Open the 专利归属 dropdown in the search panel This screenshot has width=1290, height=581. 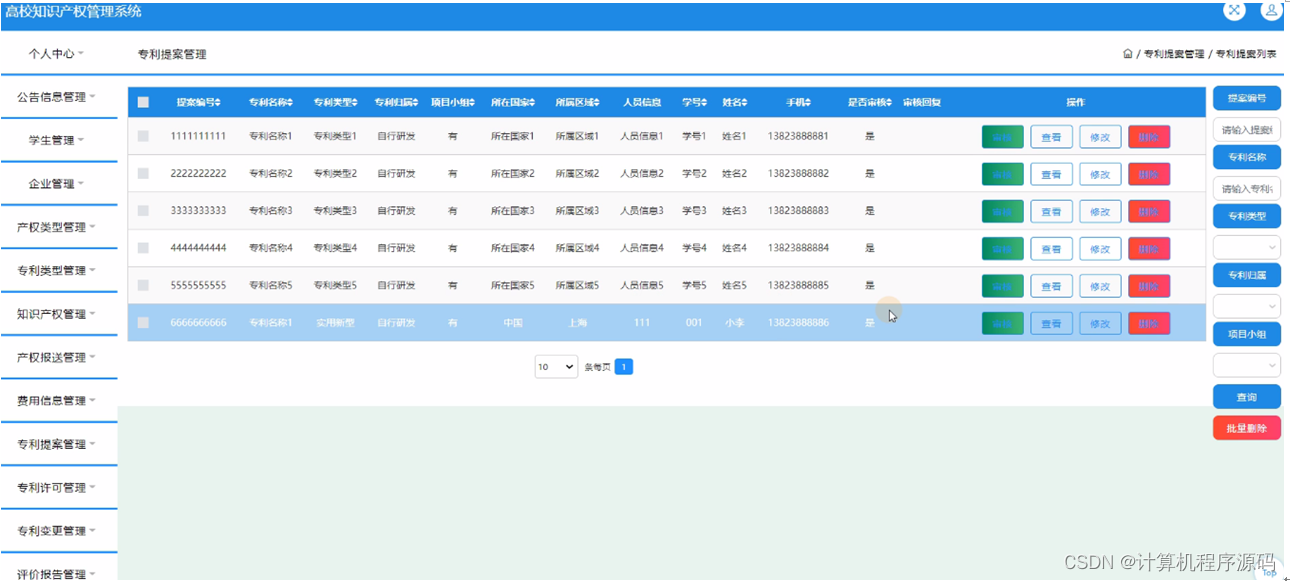1247,305
